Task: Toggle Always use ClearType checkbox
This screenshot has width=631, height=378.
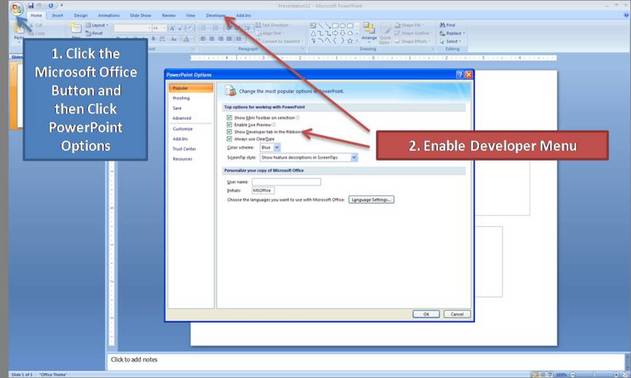Action: (x=229, y=139)
